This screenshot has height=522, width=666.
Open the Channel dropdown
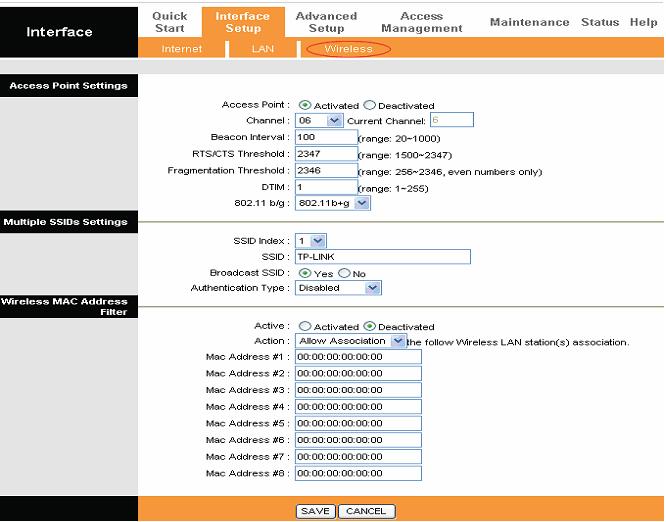(x=319, y=121)
